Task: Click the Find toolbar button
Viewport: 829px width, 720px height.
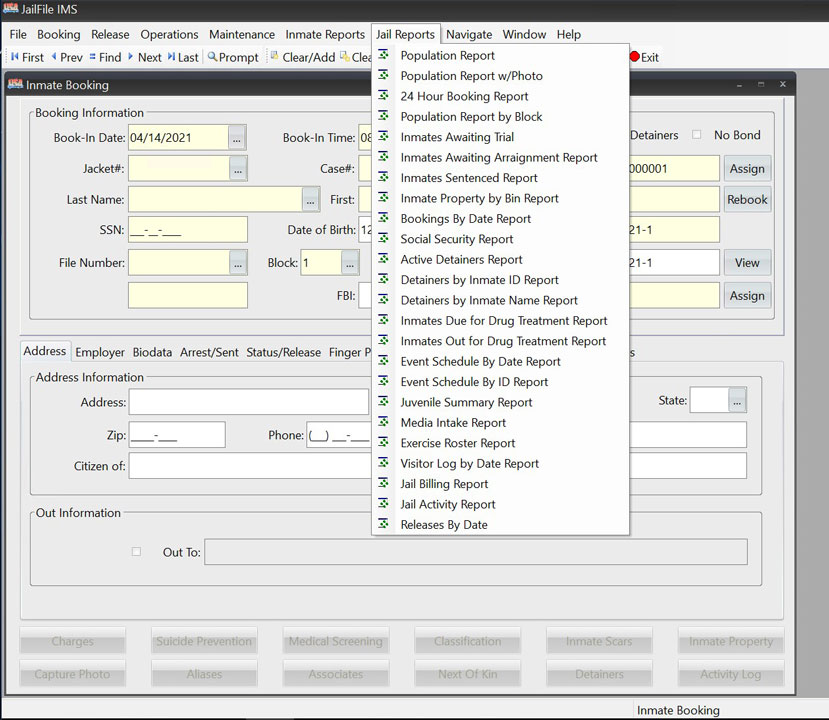Action: pyautogui.click(x=105, y=57)
